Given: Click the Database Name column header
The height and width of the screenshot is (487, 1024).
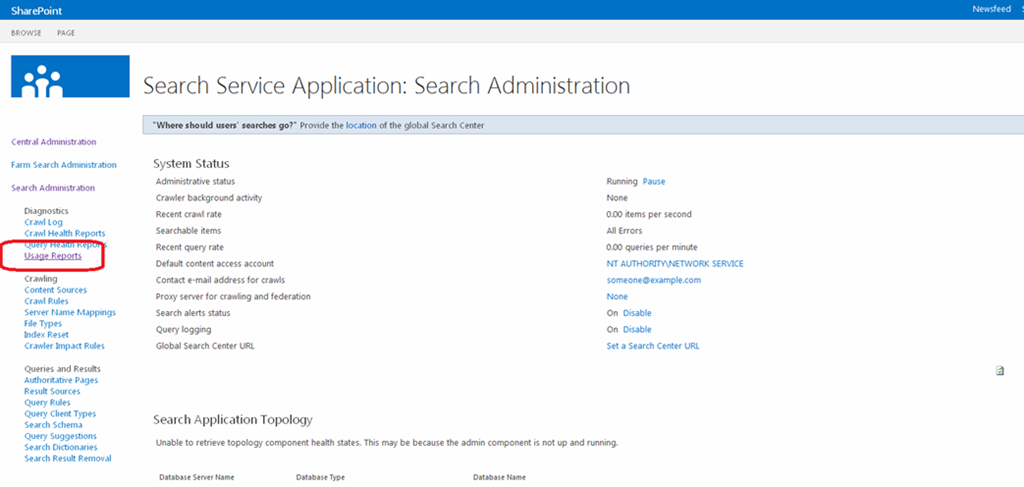Looking at the screenshot, I should click(x=500, y=477).
